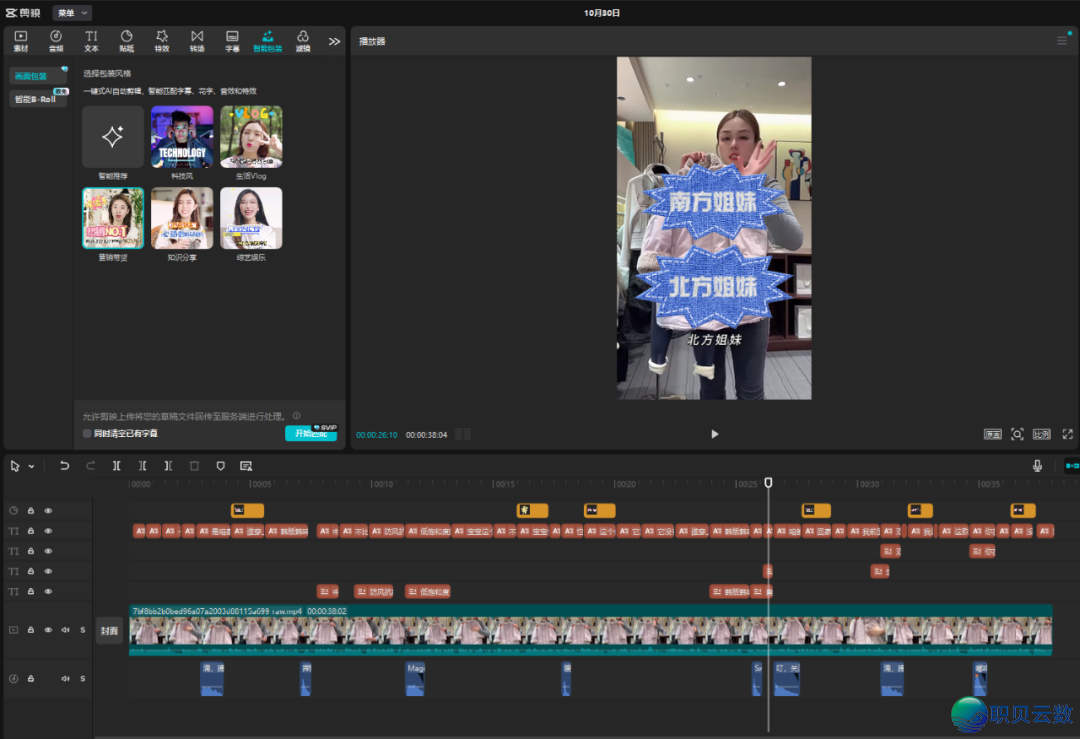Click the fullscreen icon in the player
The height and width of the screenshot is (739, 1080).
click(1067, 434)
